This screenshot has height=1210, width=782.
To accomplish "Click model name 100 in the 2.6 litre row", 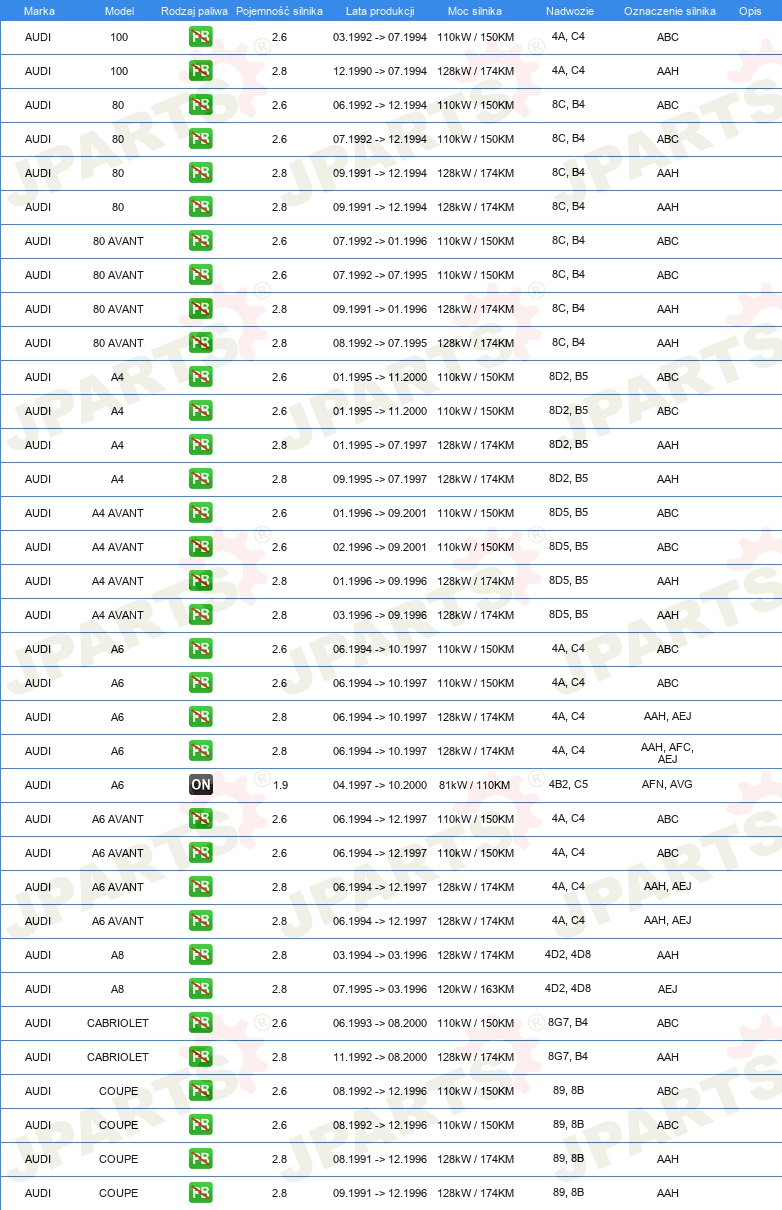I will 119,37.
